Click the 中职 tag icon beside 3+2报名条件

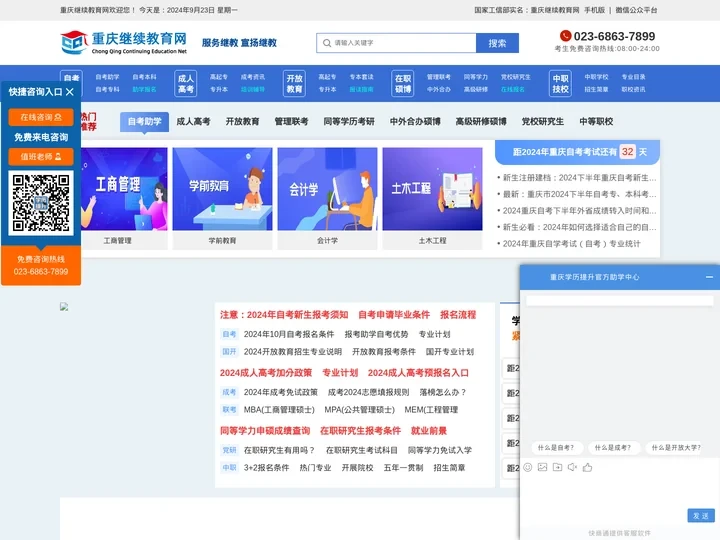coord(229,467)
